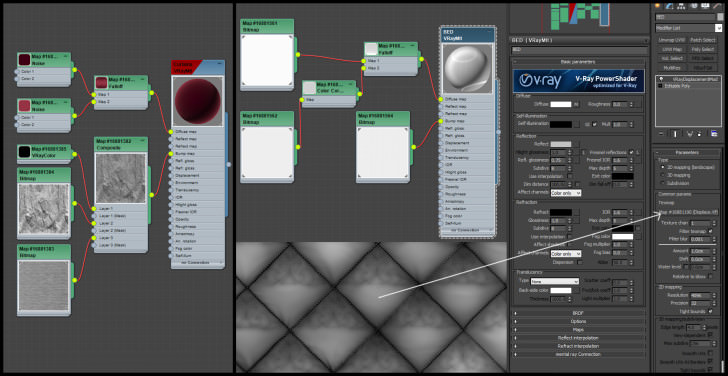
Task: Click output socket of the VRayColor node
Action: 74,155
